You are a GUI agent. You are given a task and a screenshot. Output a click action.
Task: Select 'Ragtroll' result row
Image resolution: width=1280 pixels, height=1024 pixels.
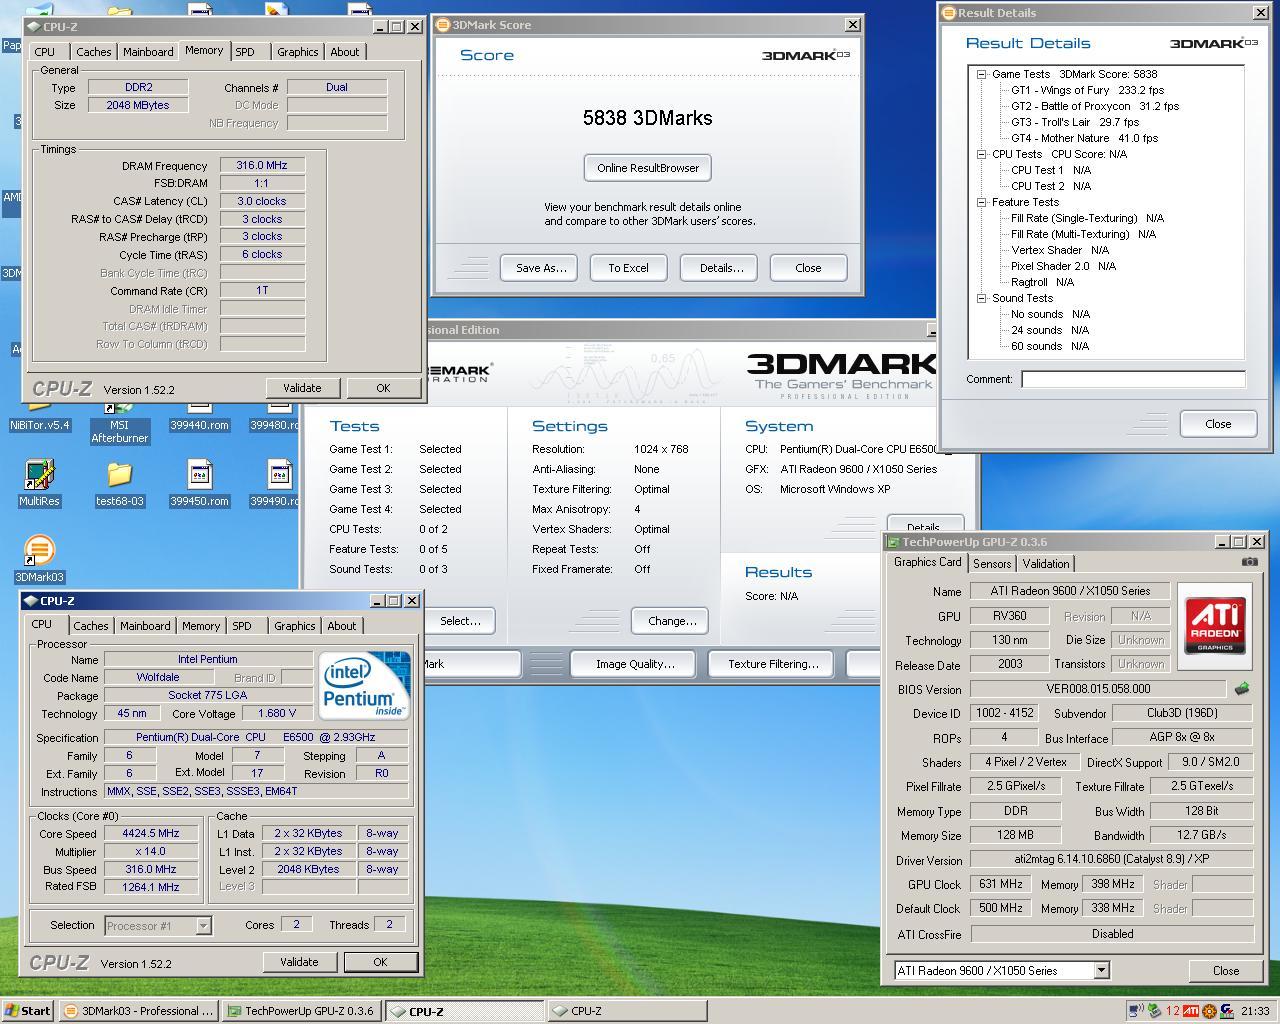[1042, 282]
